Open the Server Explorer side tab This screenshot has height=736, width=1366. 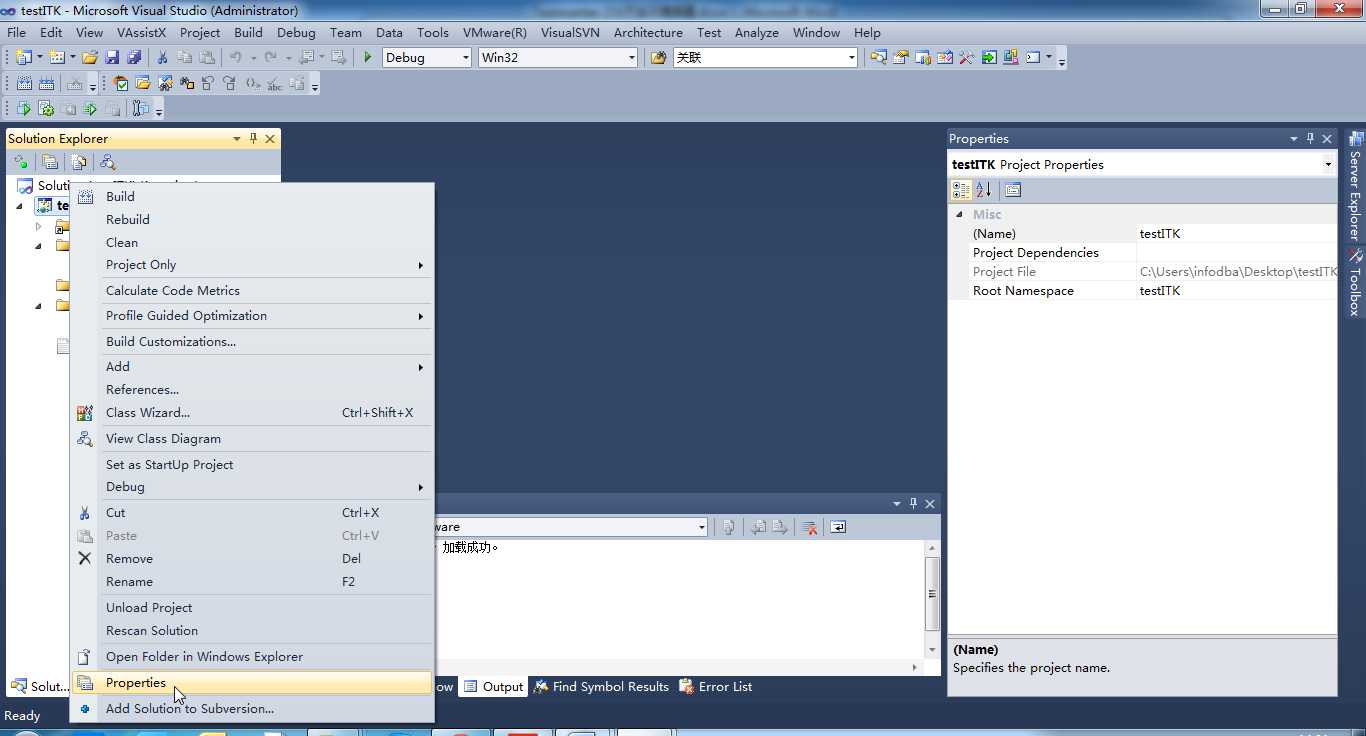1355,186
